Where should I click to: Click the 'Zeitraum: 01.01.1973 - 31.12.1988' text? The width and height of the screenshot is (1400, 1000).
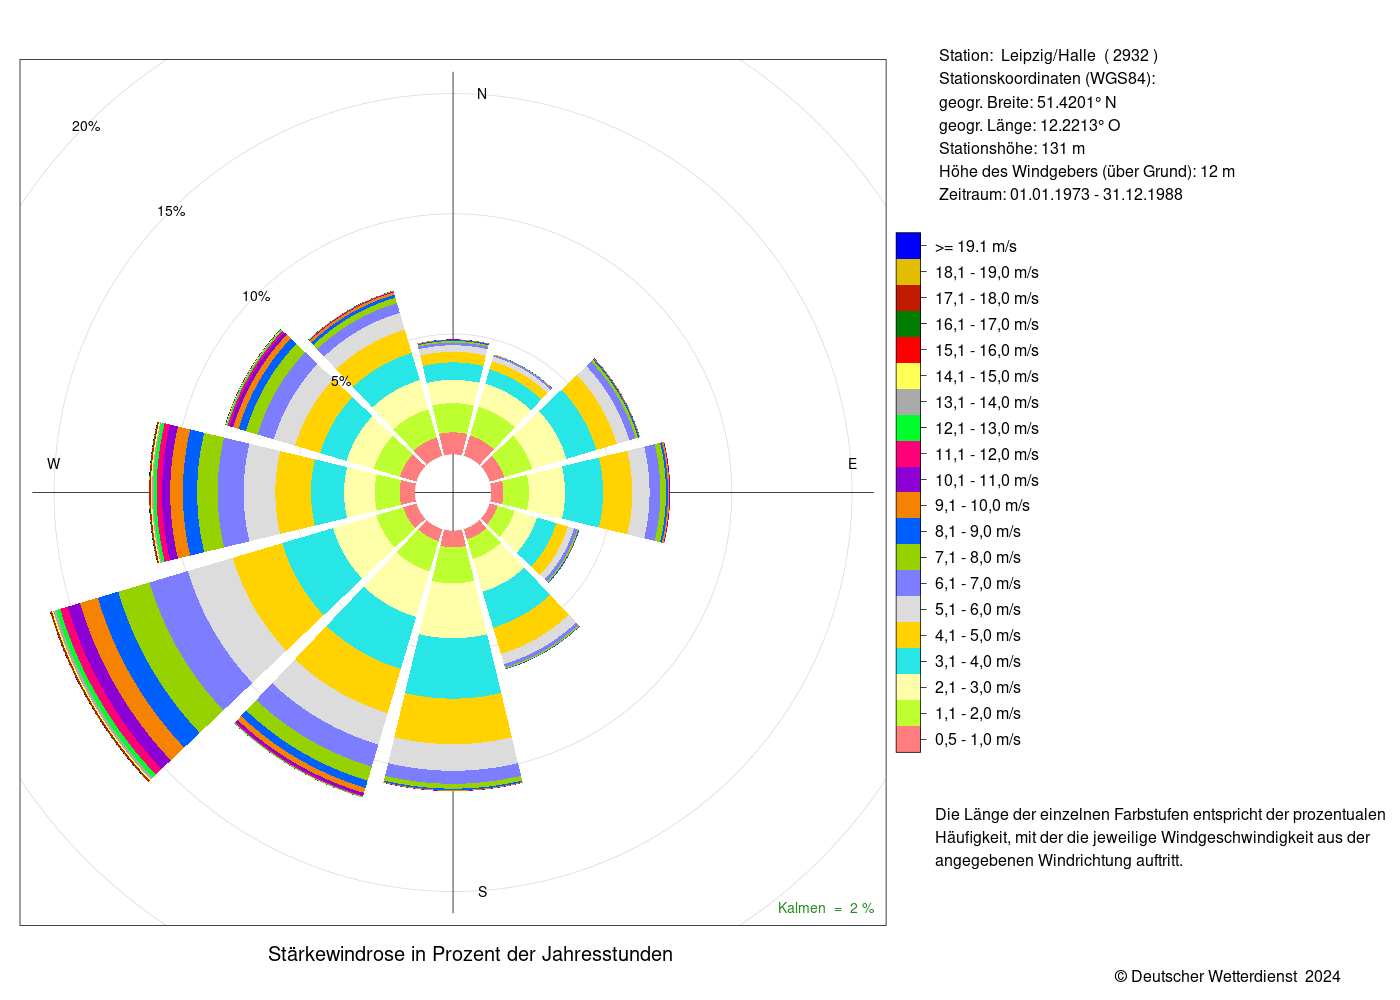coord(1061,195)
